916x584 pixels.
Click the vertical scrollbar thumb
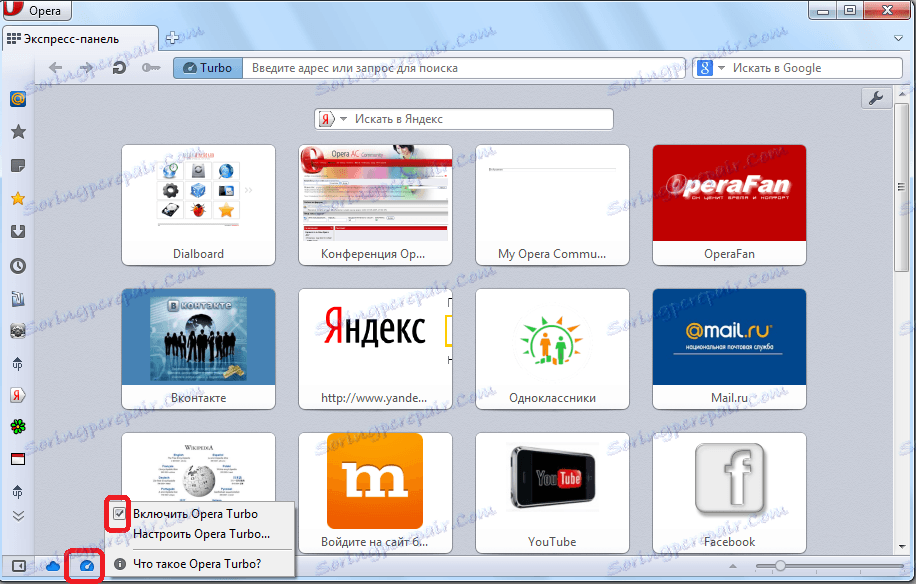(x=901, y=187)
